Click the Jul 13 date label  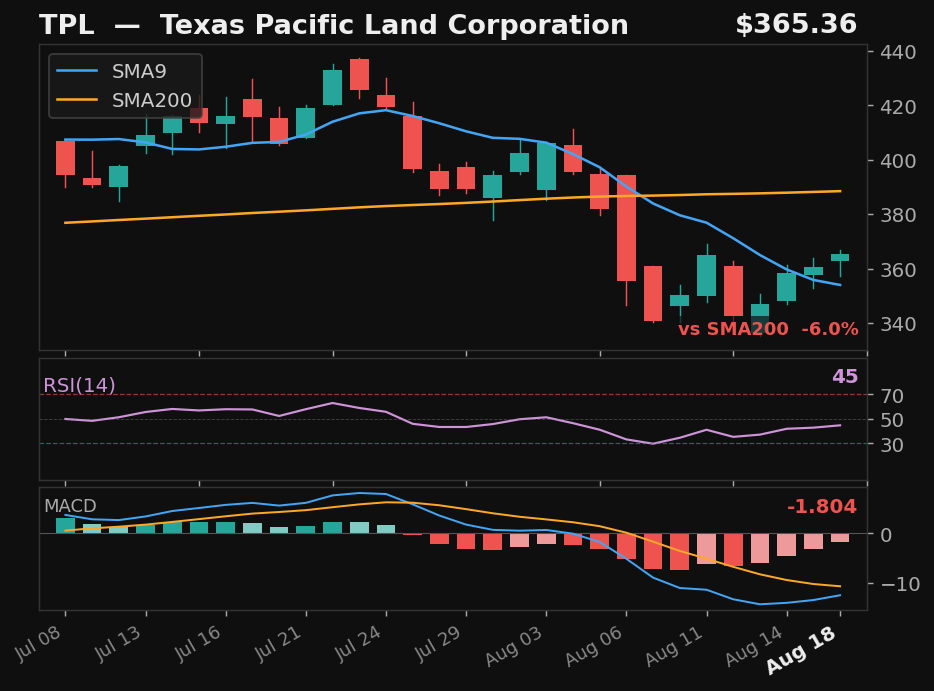tap(118, 644)
